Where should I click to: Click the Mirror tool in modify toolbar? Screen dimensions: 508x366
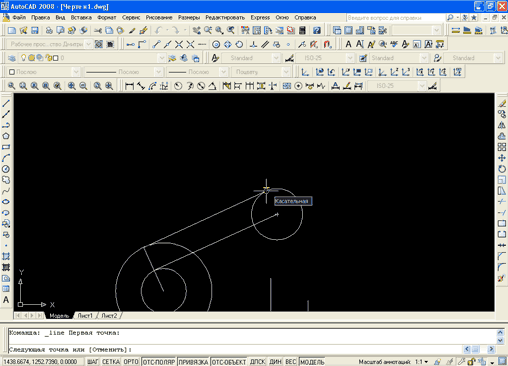click(502, 125)
